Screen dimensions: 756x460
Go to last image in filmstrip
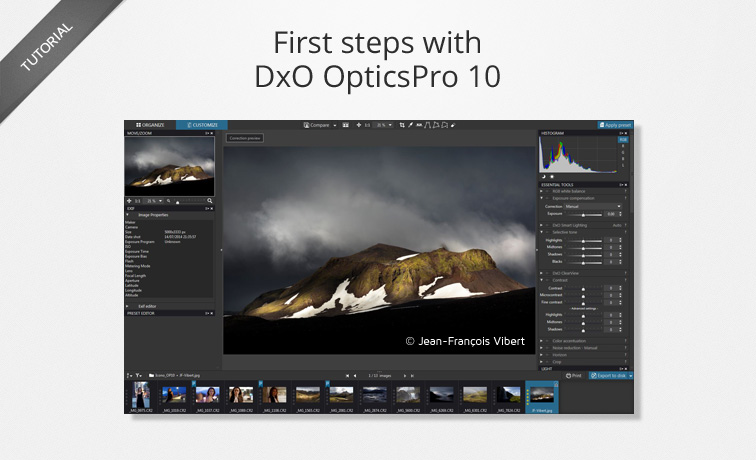pyautogui.click(x=412, y=376)
